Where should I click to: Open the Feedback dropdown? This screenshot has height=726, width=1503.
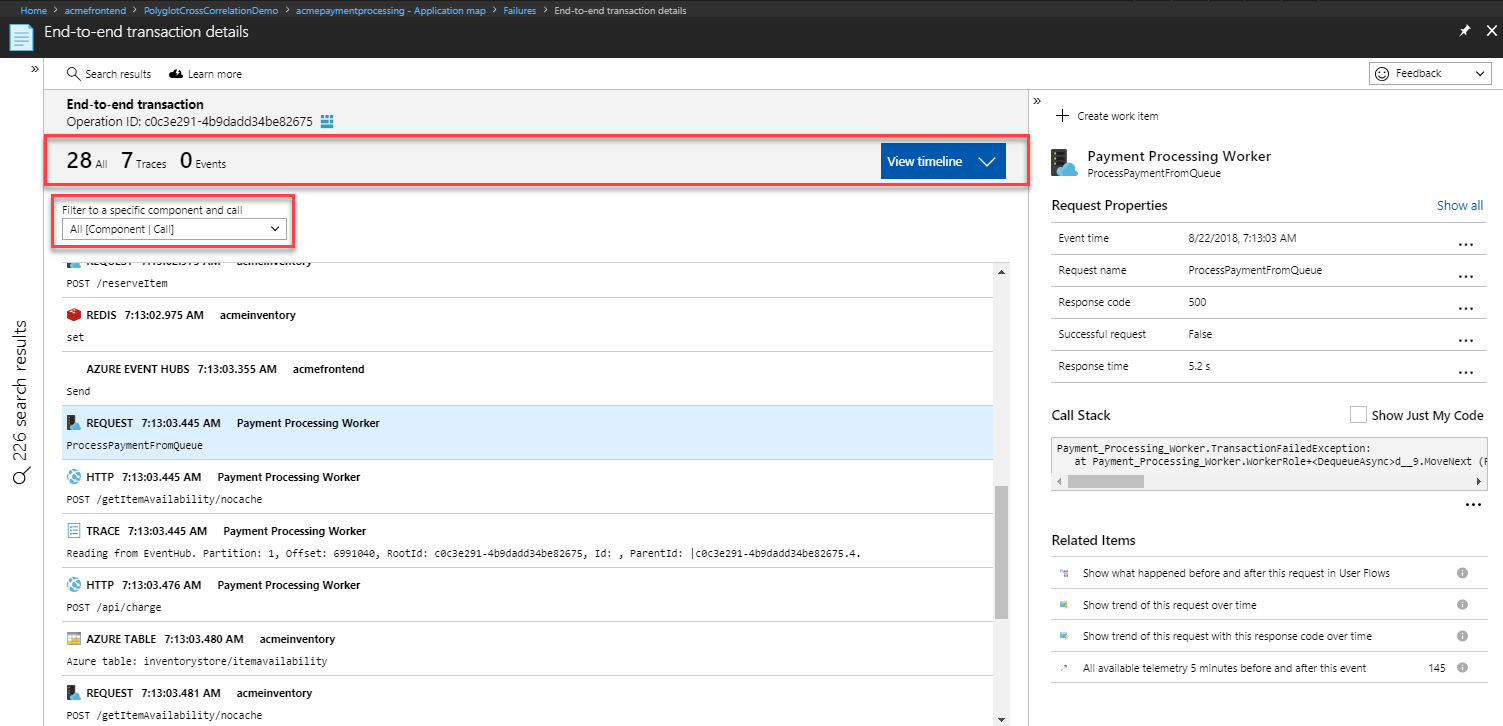(x=1430, y=74)
